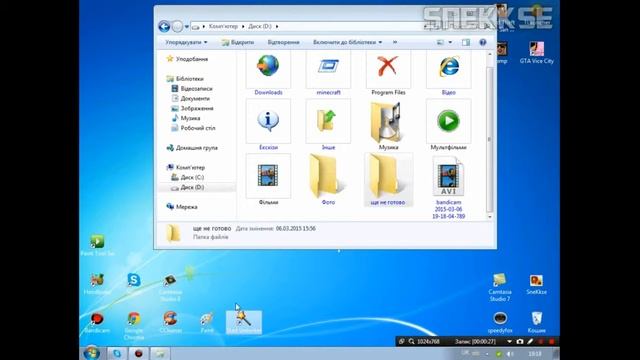The width and height of the screenshot is (640, 360).
Task: Launch CCleaner desktop shortcut
Action: [x=170, y=322]
